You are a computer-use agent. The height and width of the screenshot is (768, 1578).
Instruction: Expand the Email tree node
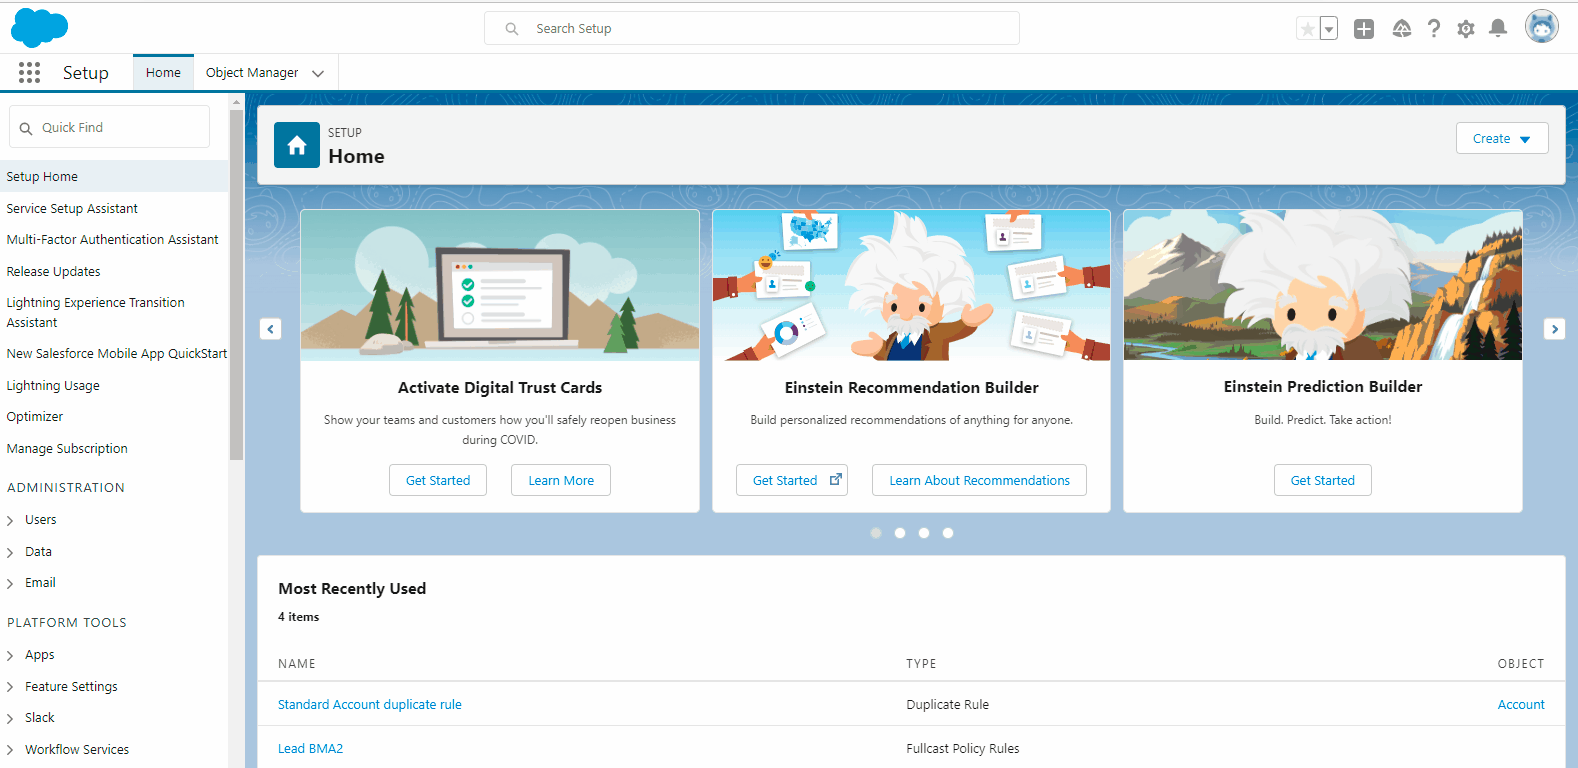pyautogui.click(x=11, y=583)
